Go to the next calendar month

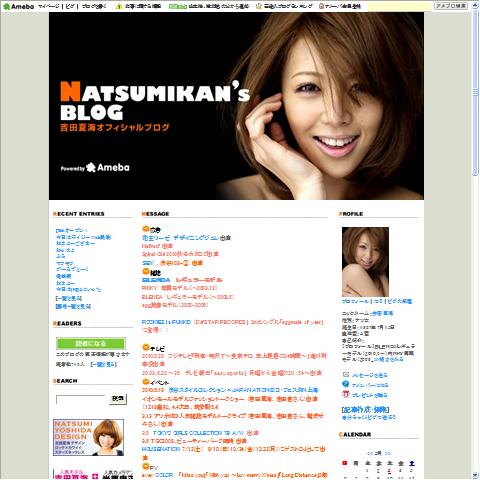pyautogui.click(x=387, y=453)
